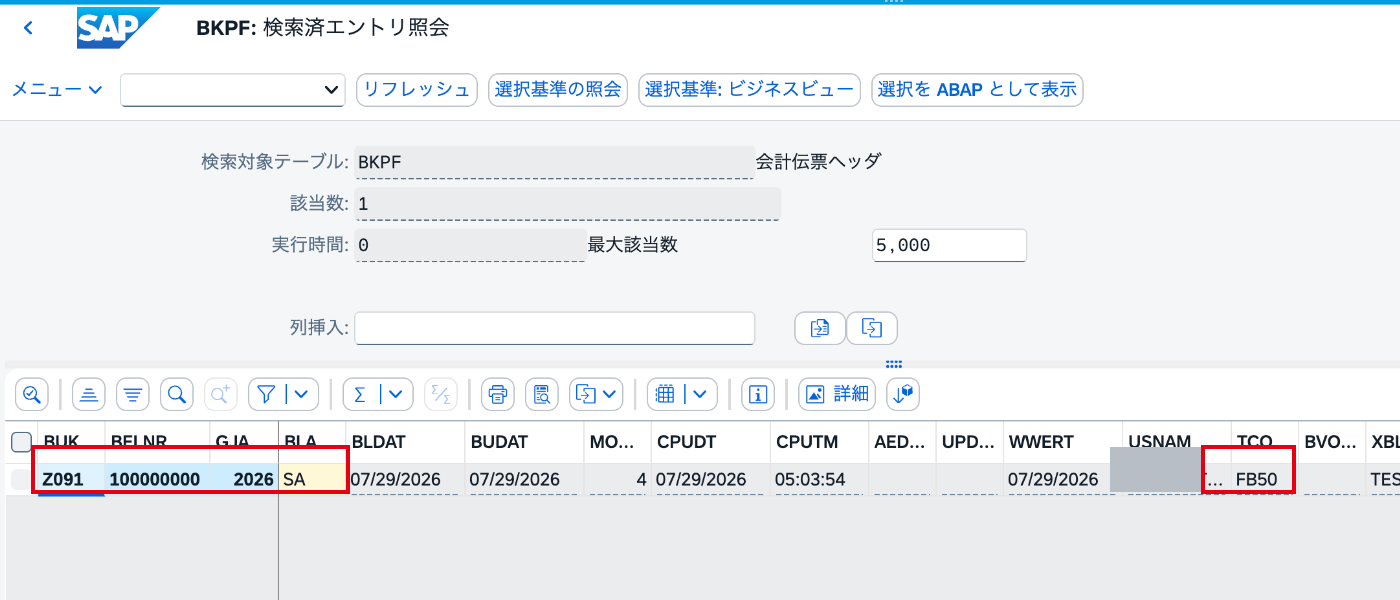
Task: Click 選択基準: ビジネスビュー button
Action: 749,89
